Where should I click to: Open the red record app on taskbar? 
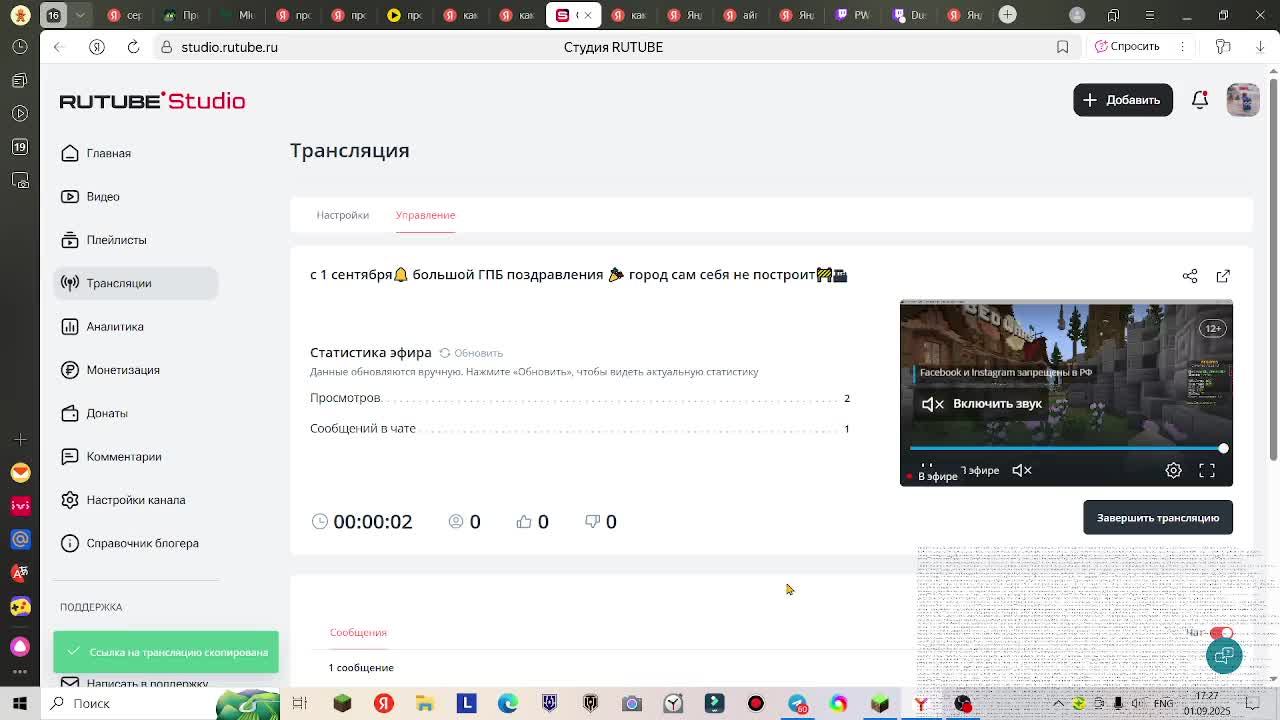point(756,703)
